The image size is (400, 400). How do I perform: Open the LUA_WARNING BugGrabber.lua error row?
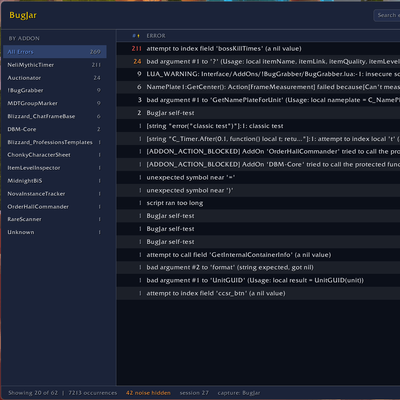[x=258, y=74]
